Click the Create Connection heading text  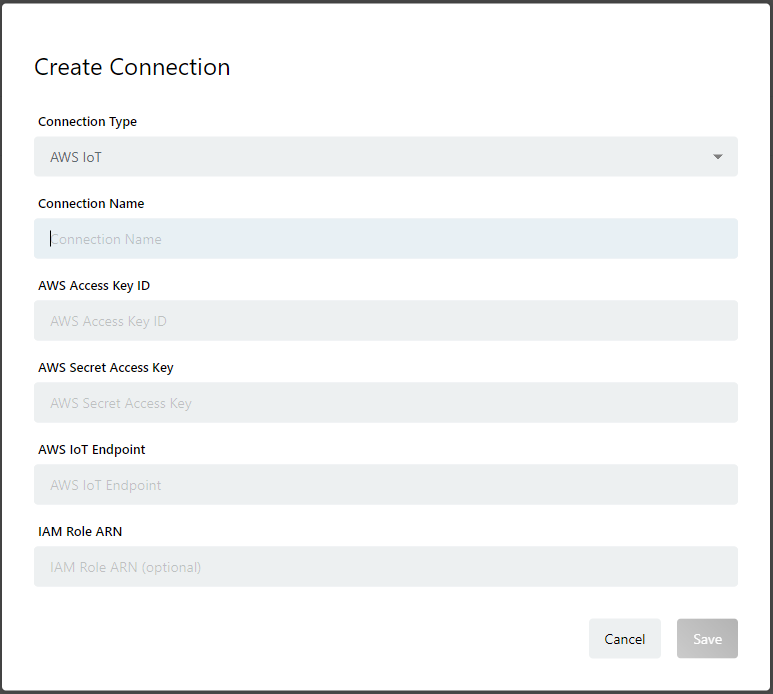132,67
